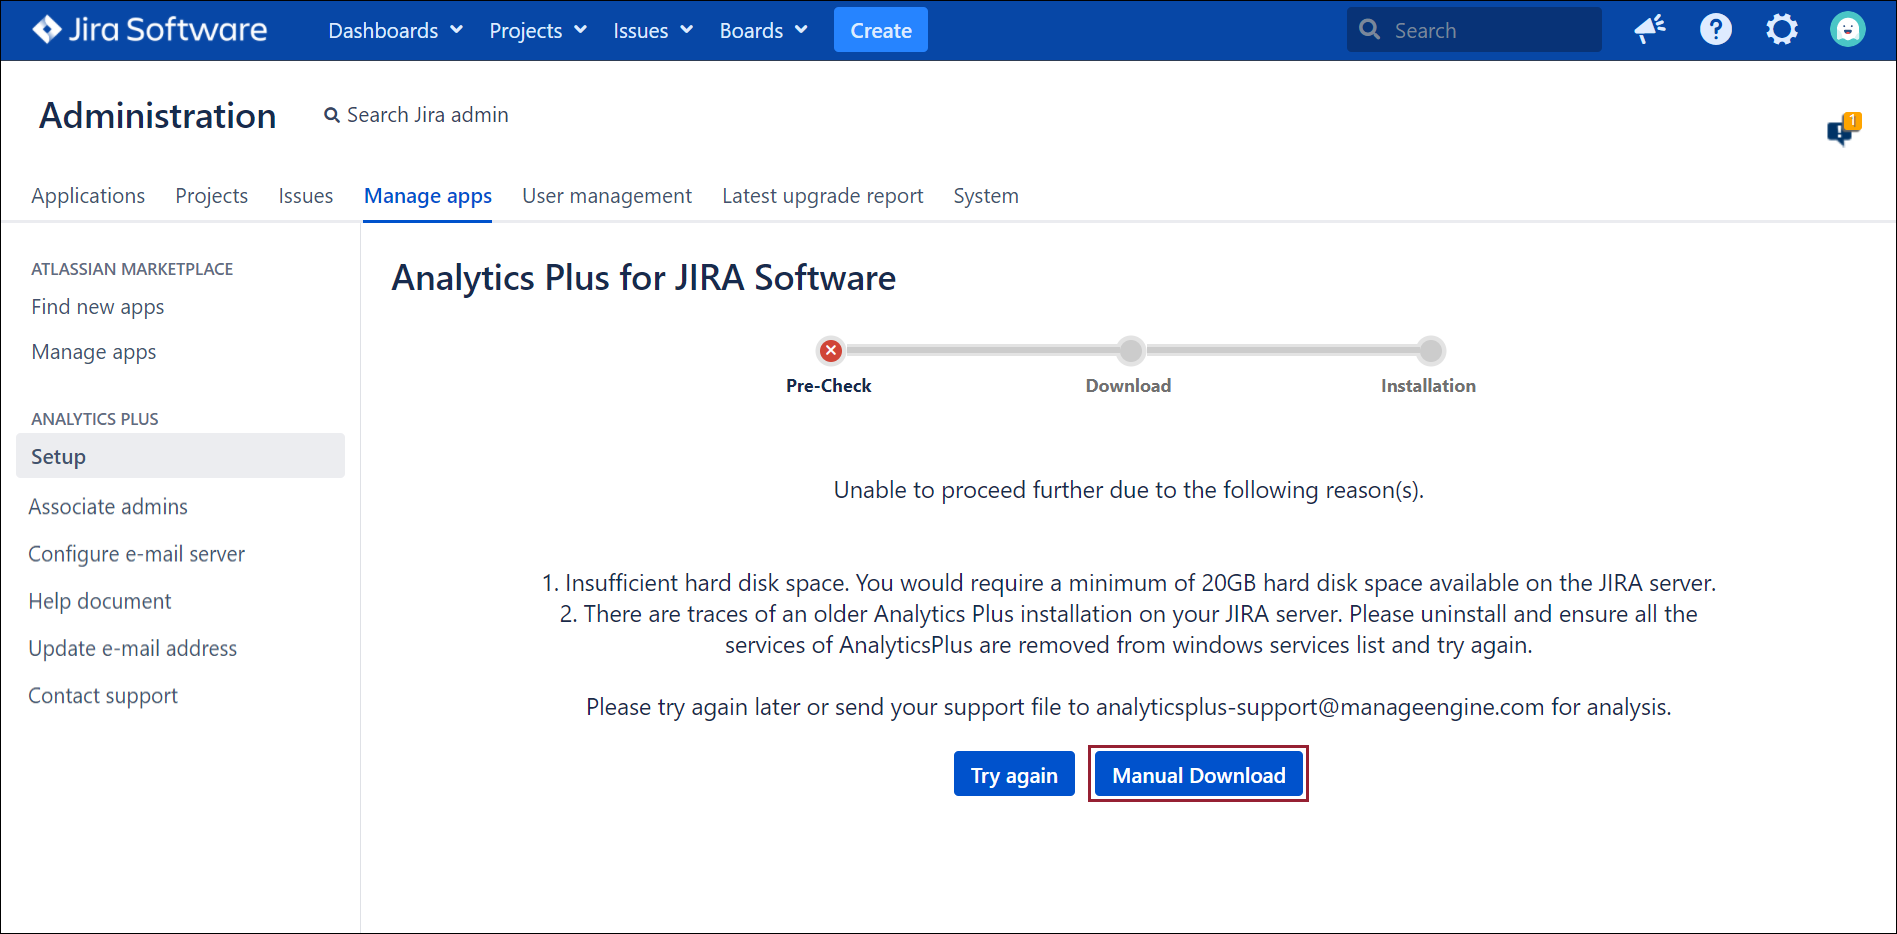
Task: Open the user profile avatar
Action: [1847, 30]
